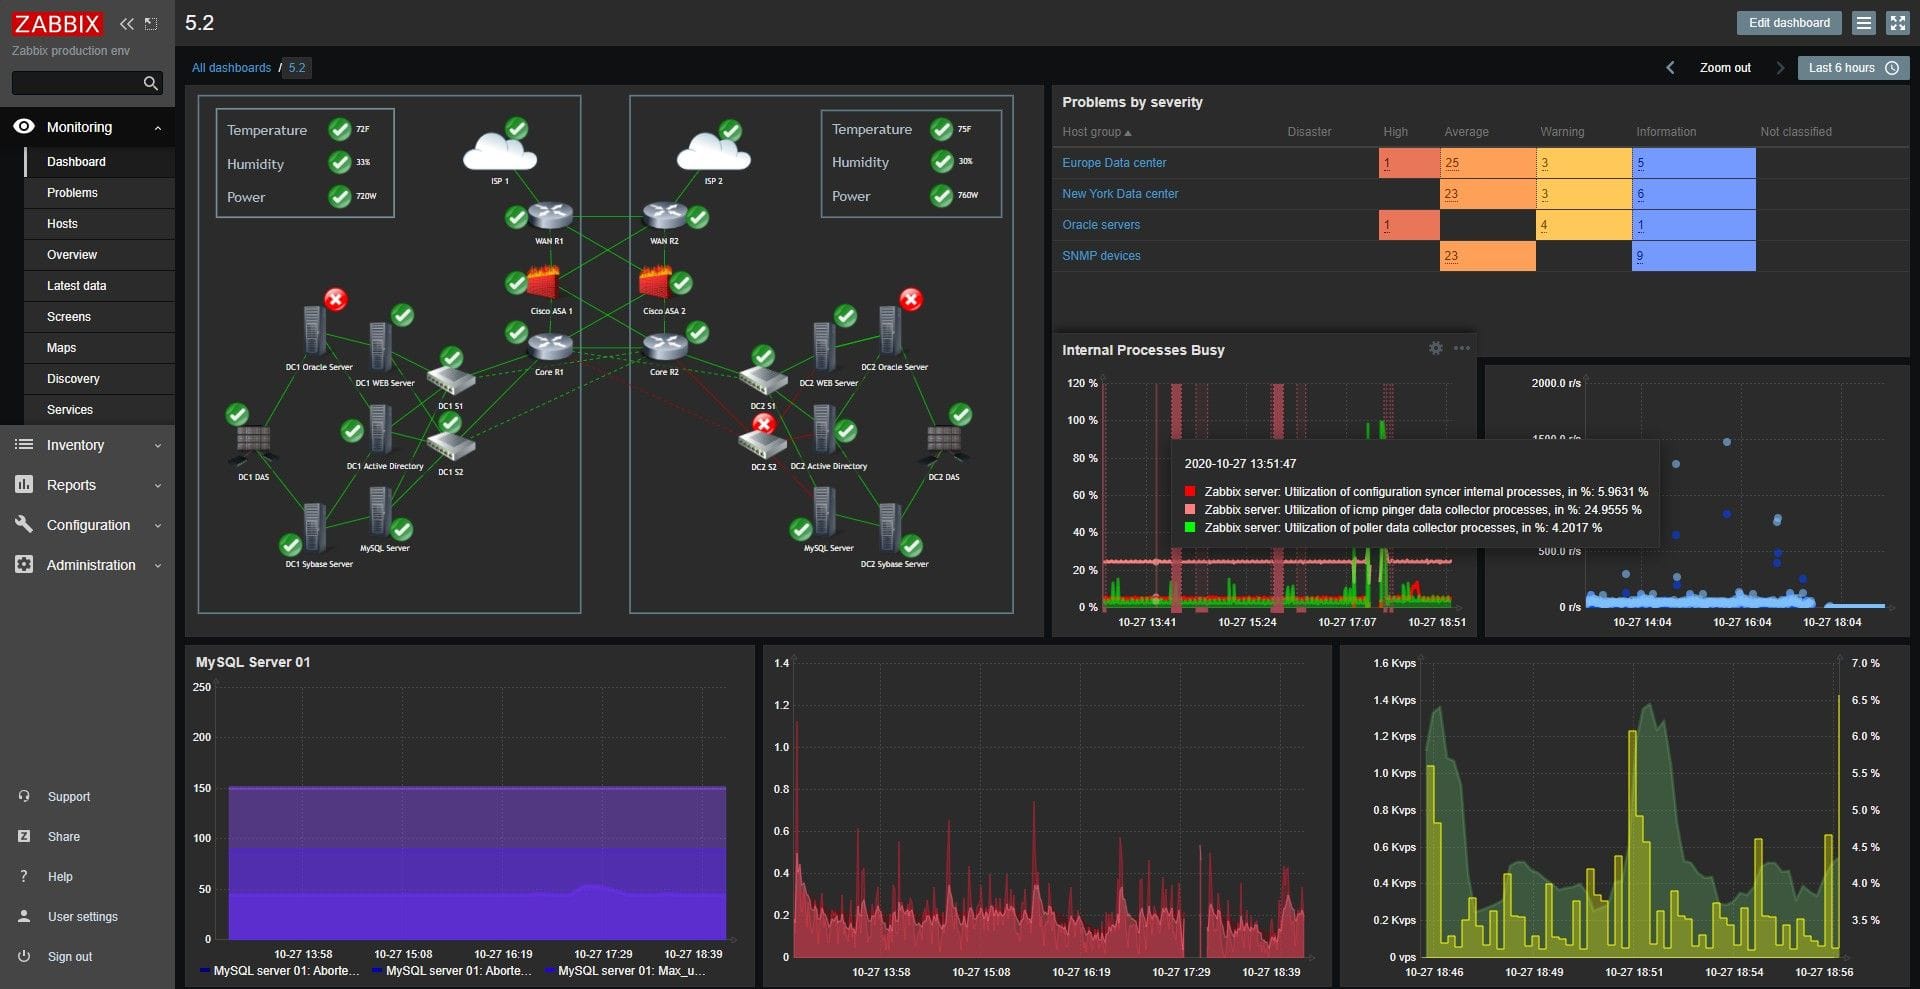Sign out using the power icon
This screenshot has height=989, width=1920.
pos(22,956)
